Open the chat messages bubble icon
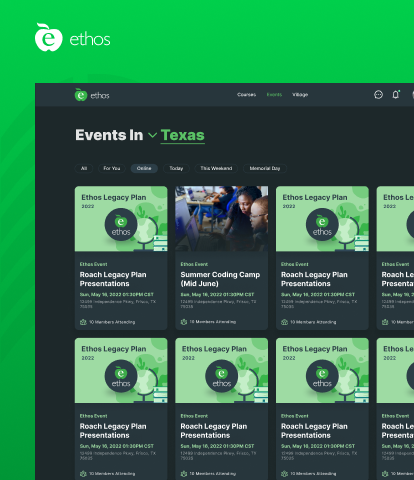 378,95
